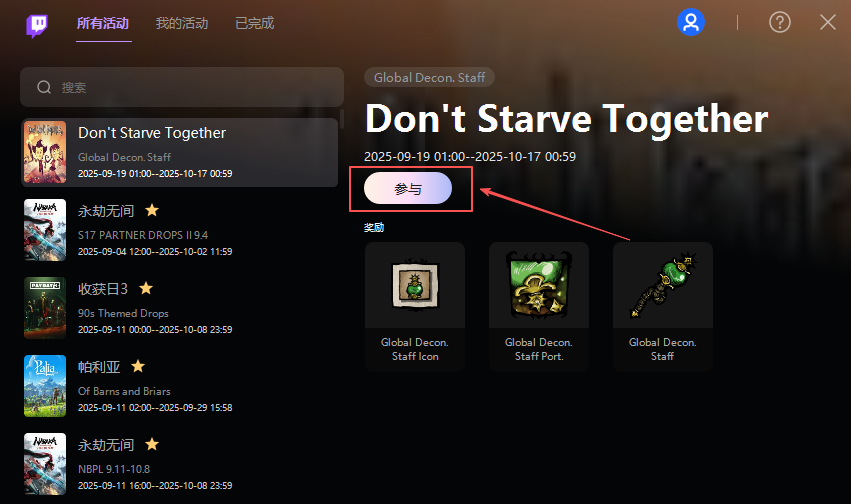The image size is (851, 504).
Task: Focus the 搜索 search input field
Action: [x=182, y=87]
